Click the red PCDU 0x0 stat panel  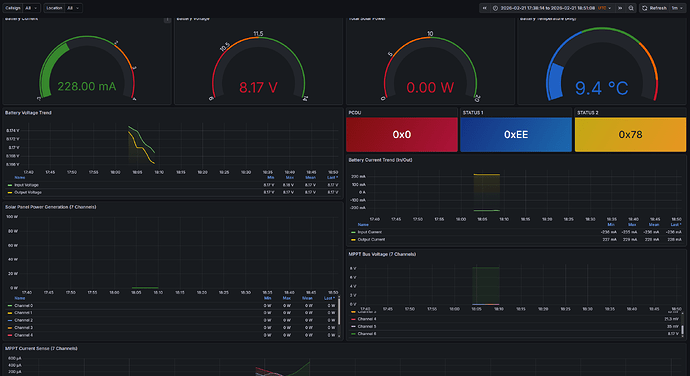(x=402, y=135)
